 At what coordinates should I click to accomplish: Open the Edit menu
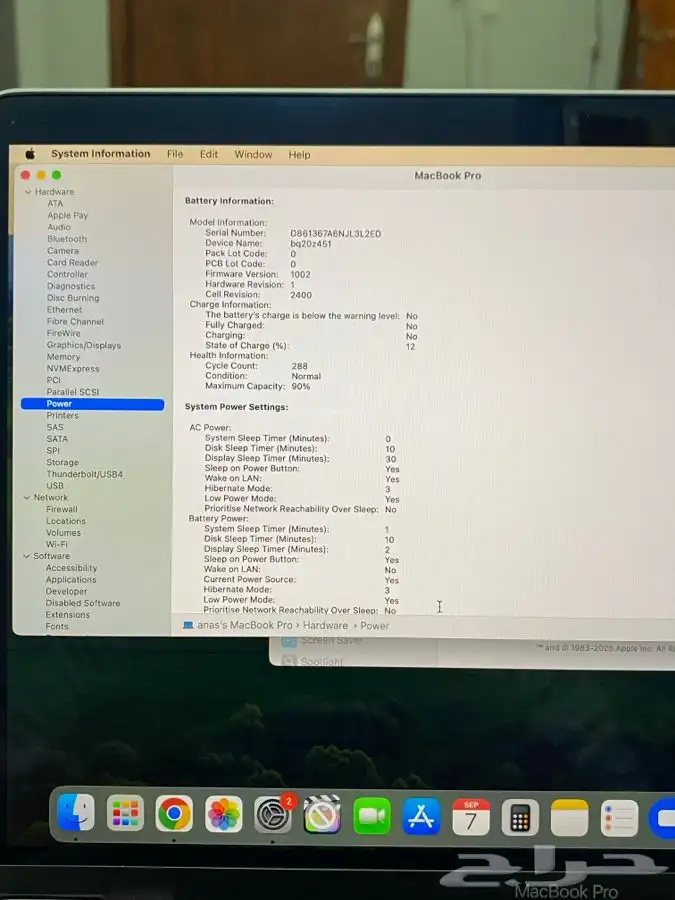(209, 154)
